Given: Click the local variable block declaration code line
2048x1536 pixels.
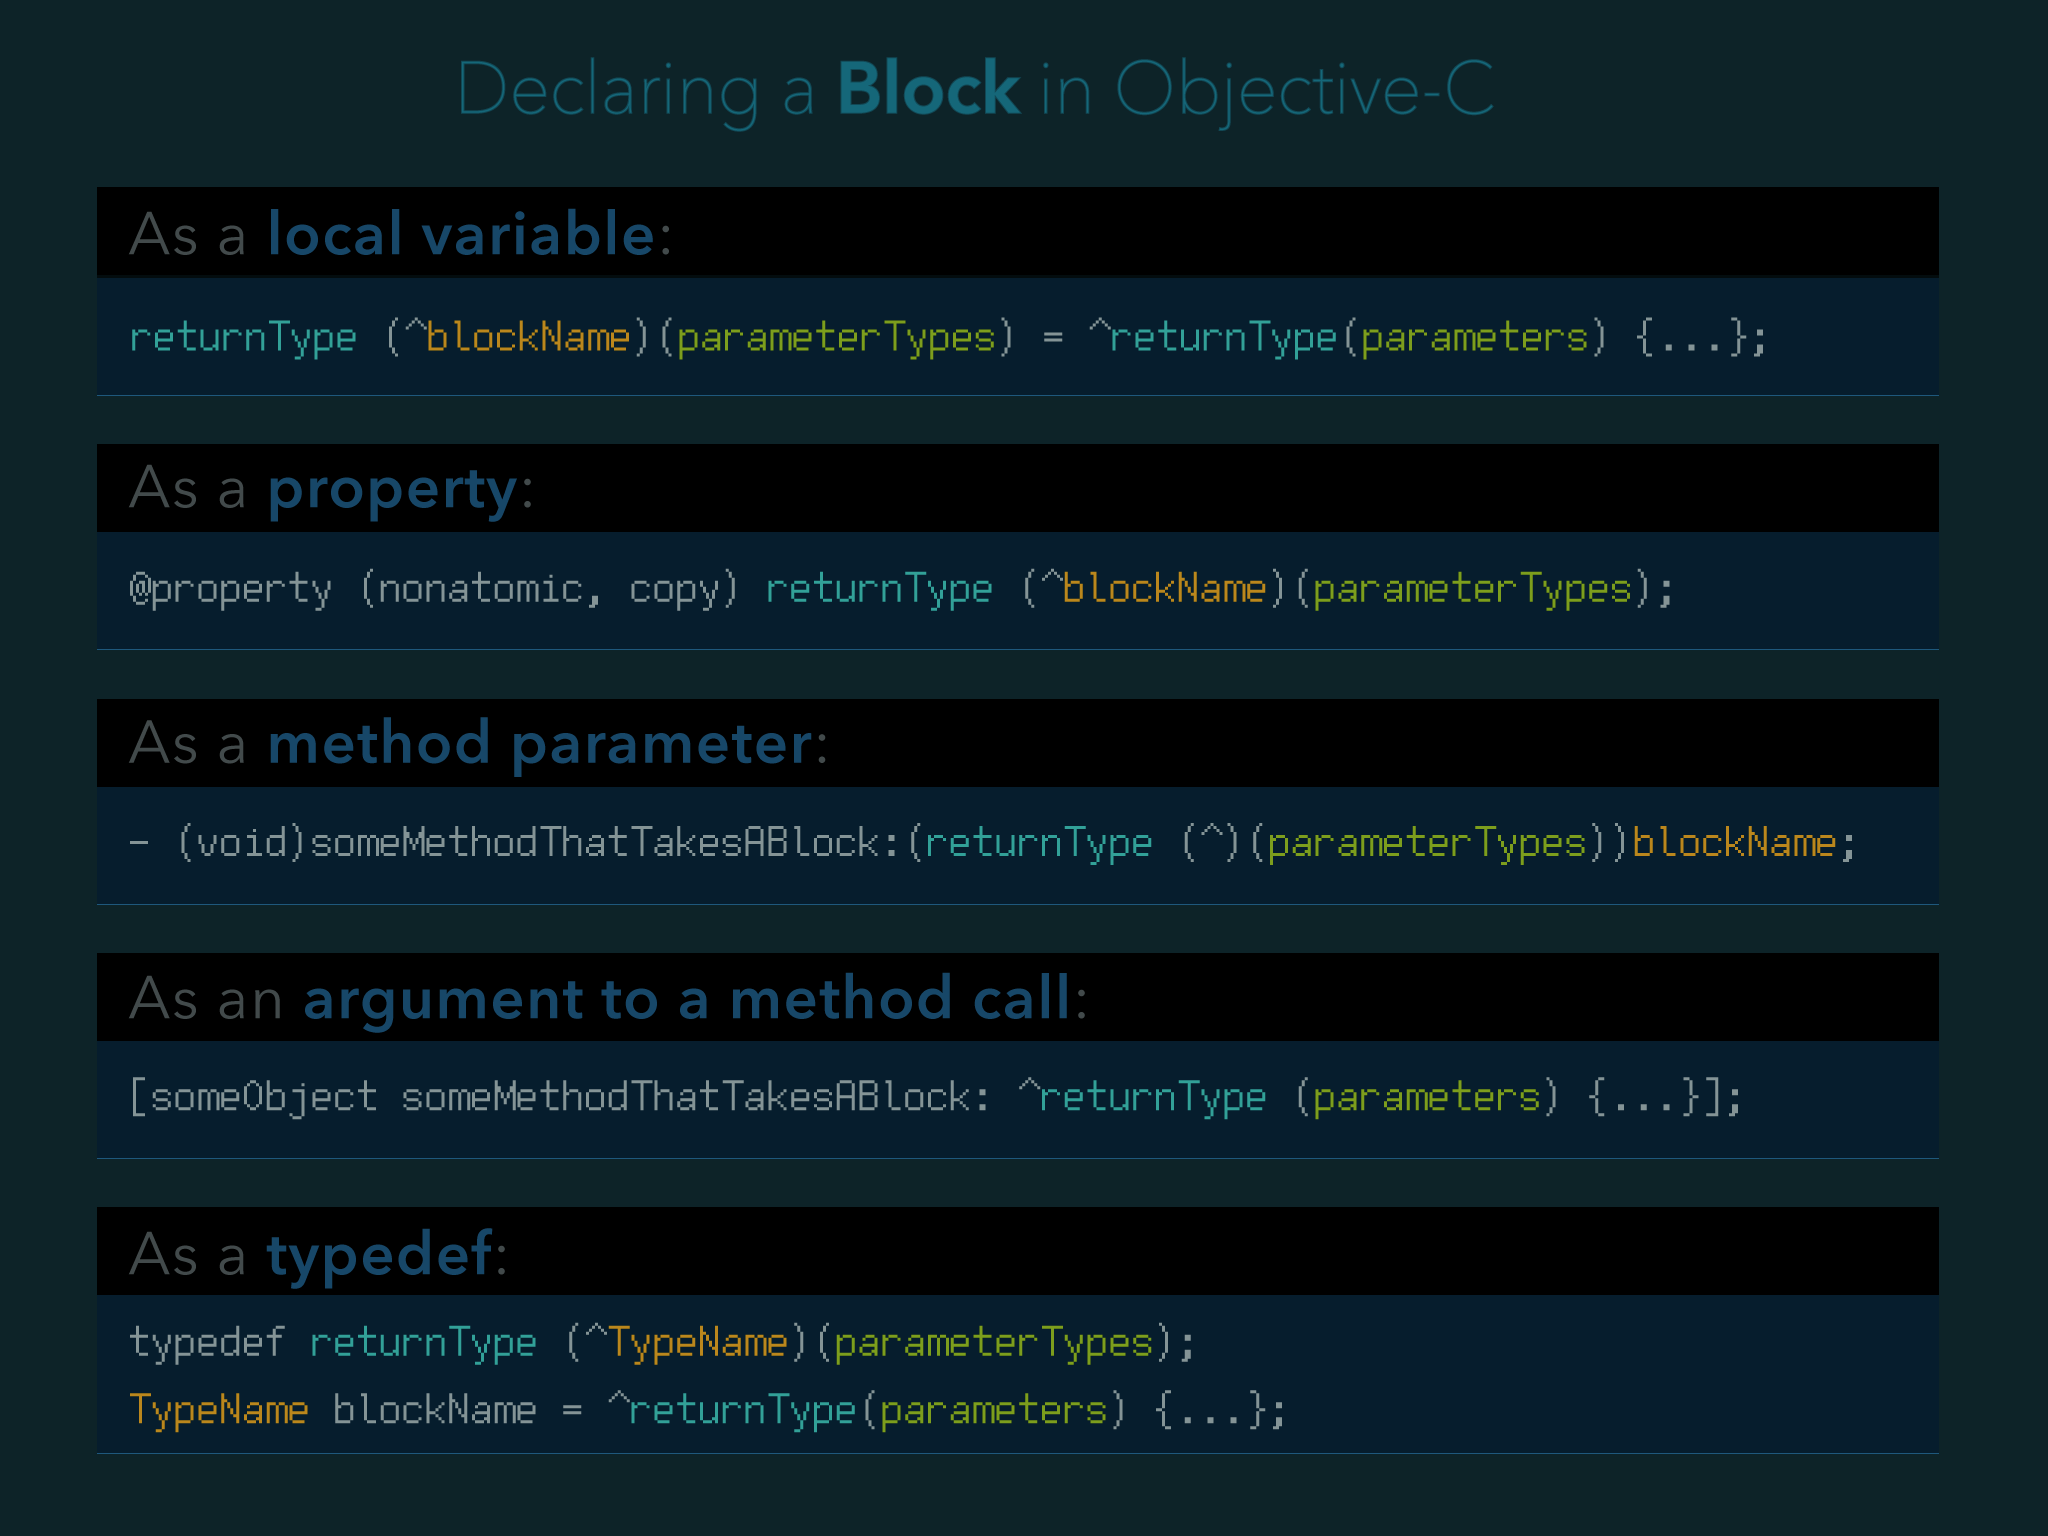Looking at the screenshot, I should tap(947, 338).
